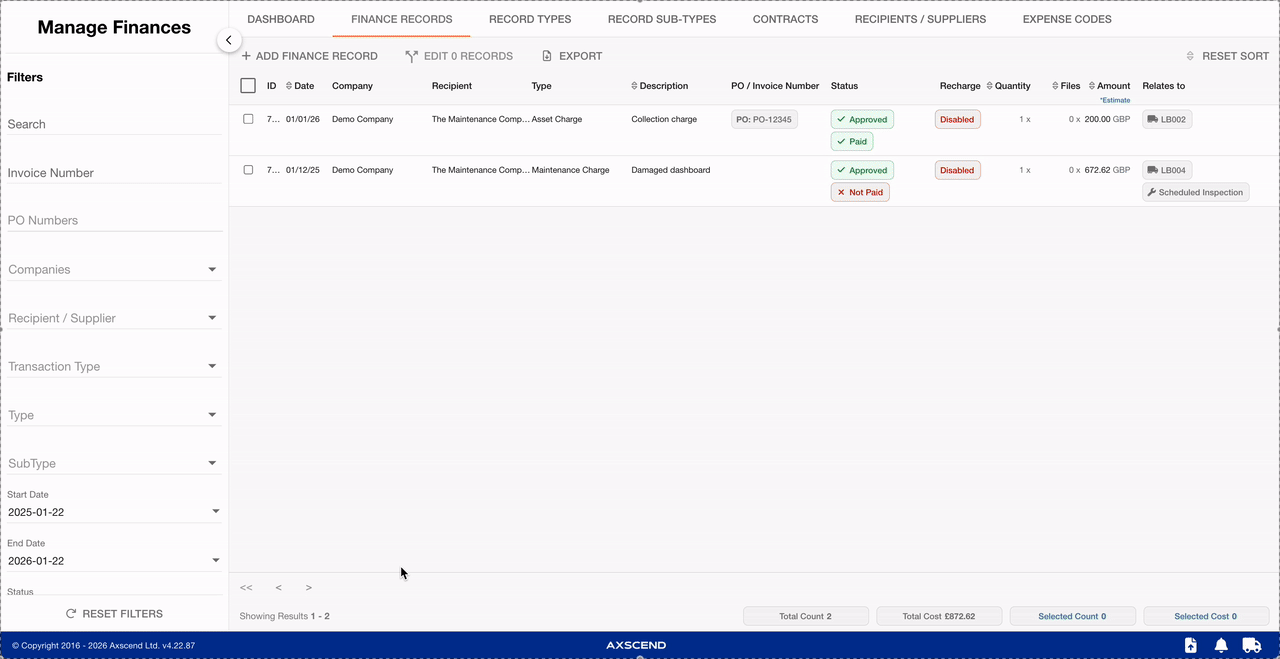1280x659 pixels.
Task: Sort by Amount column arrows icon
Action: (1092, 86)
